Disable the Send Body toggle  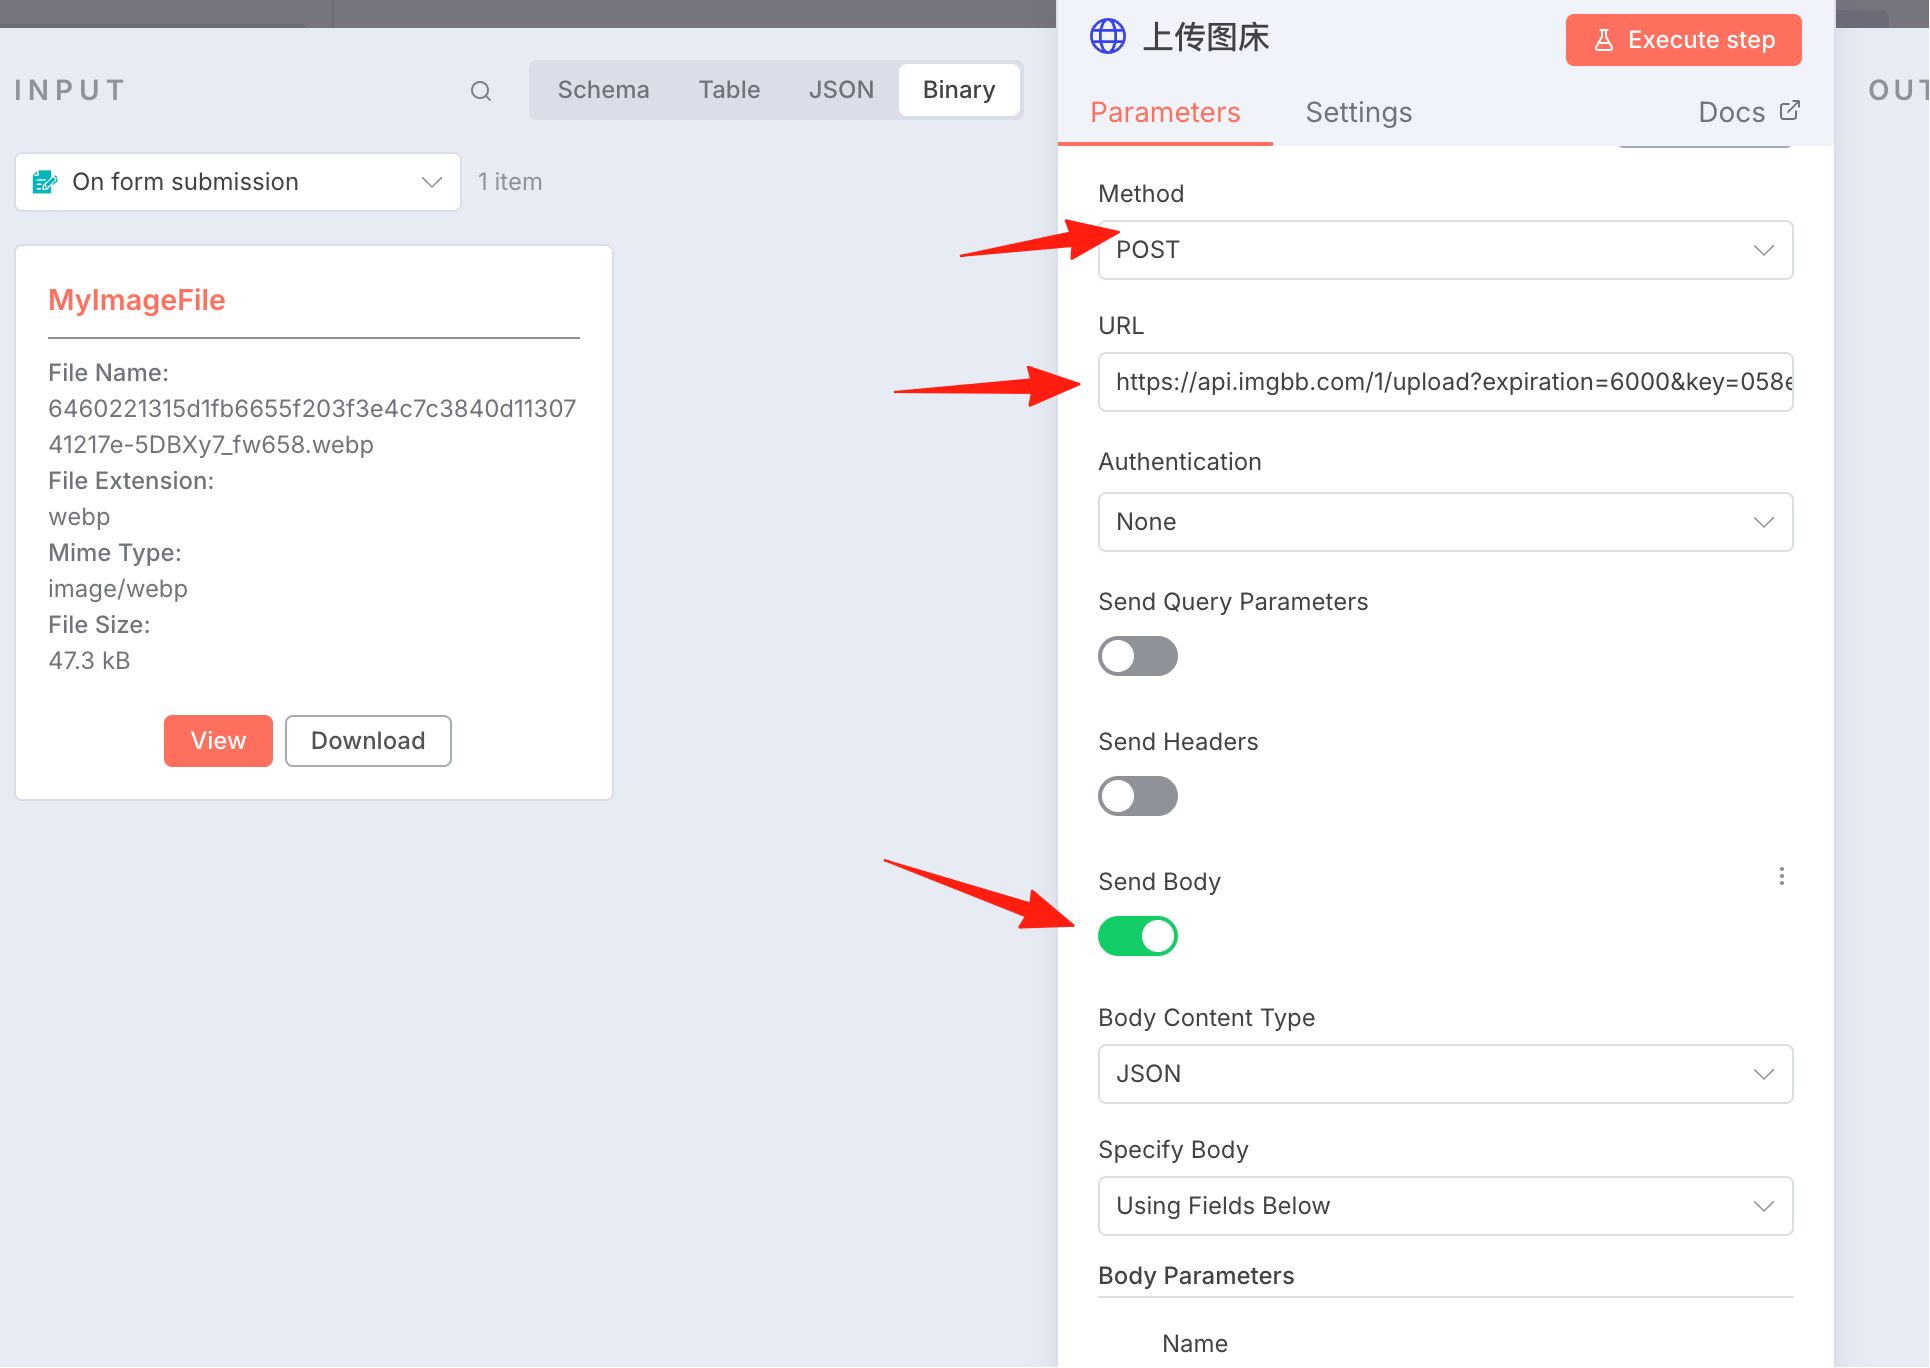point(1138,936)
